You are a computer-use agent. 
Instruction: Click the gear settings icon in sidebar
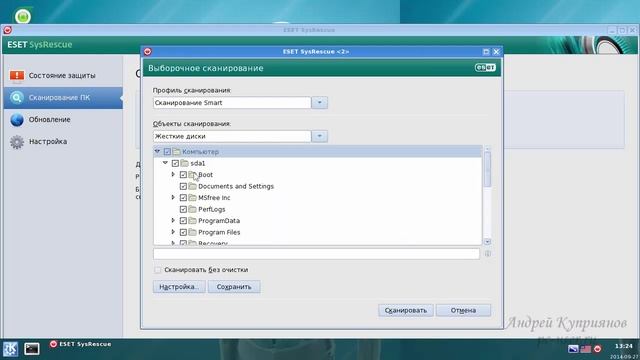(17, 142)
